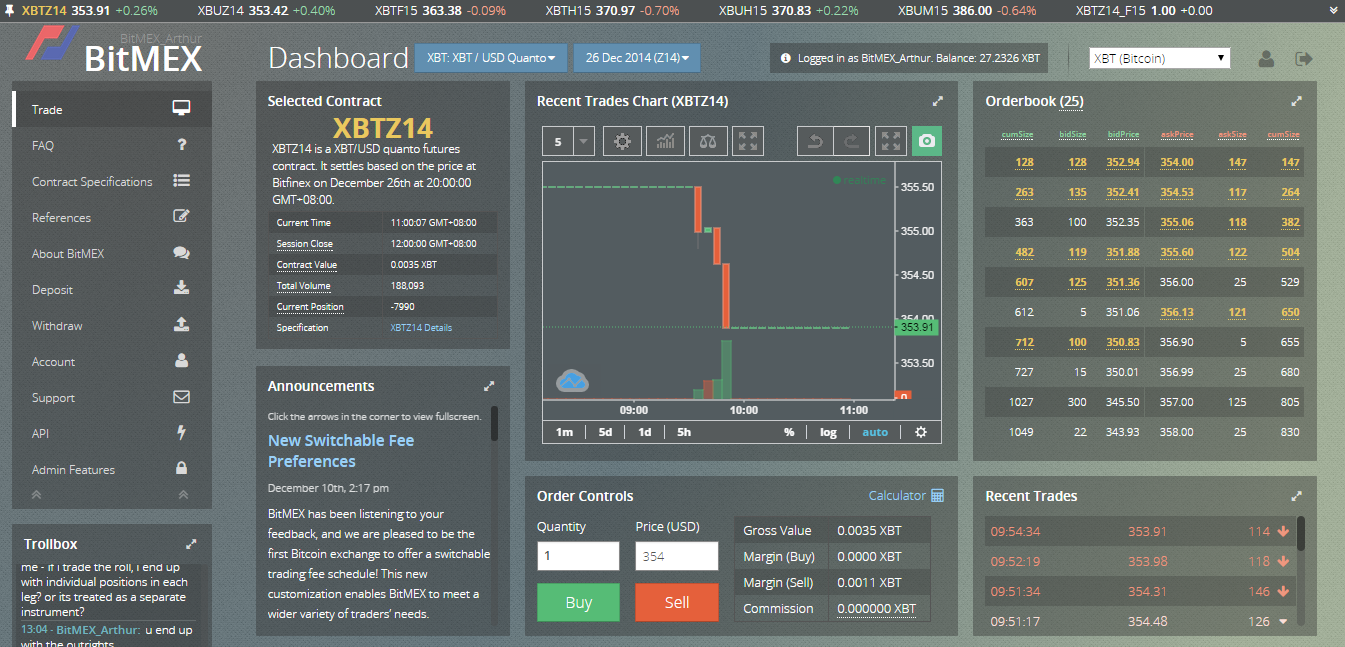Image resolution: width=1345 pixels, height=647 pixels.
Task: Open the XBT (Bitcoin) currency selector
Action: tap(1160, 58)
